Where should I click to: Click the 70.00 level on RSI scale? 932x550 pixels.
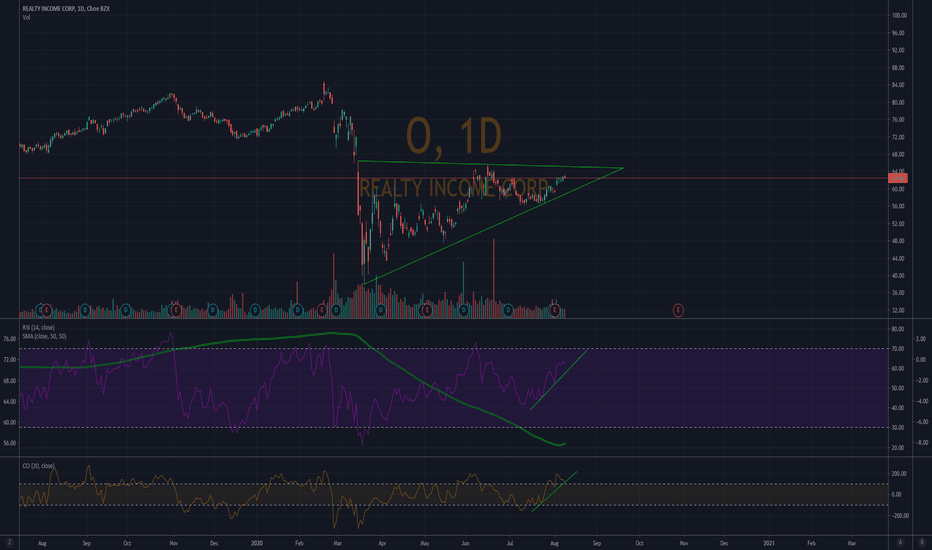(898, 348)
